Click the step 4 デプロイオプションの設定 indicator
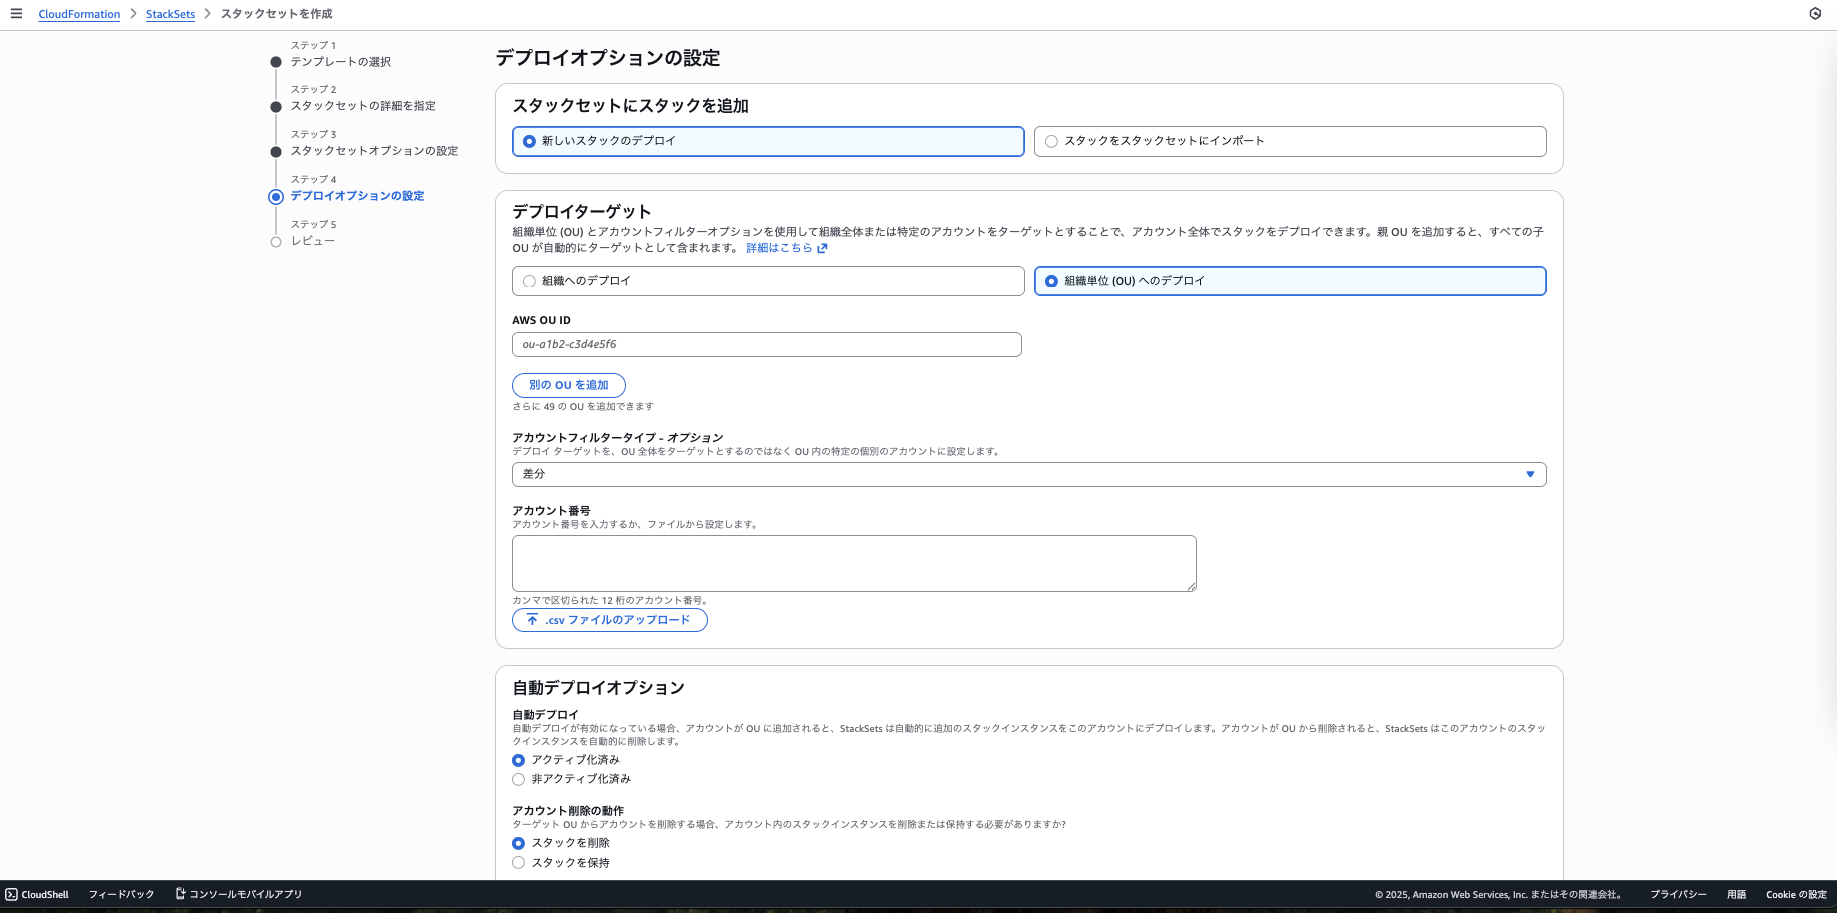Viewport: 1837px width, 913px height. (276, 197)
